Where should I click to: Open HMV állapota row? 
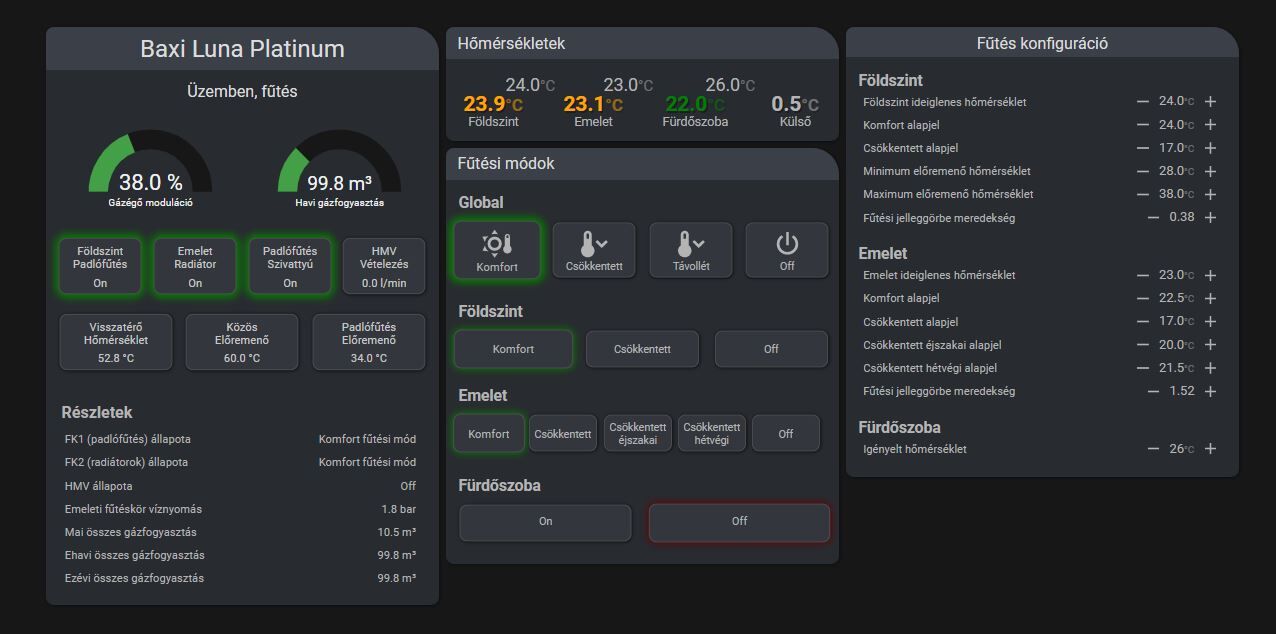[x=241, y=486]
